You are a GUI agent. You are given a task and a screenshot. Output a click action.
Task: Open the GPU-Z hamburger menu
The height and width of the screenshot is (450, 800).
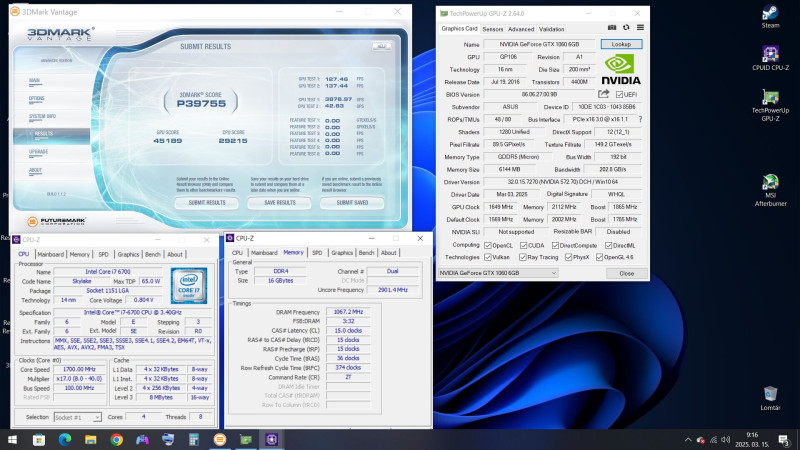640,28
